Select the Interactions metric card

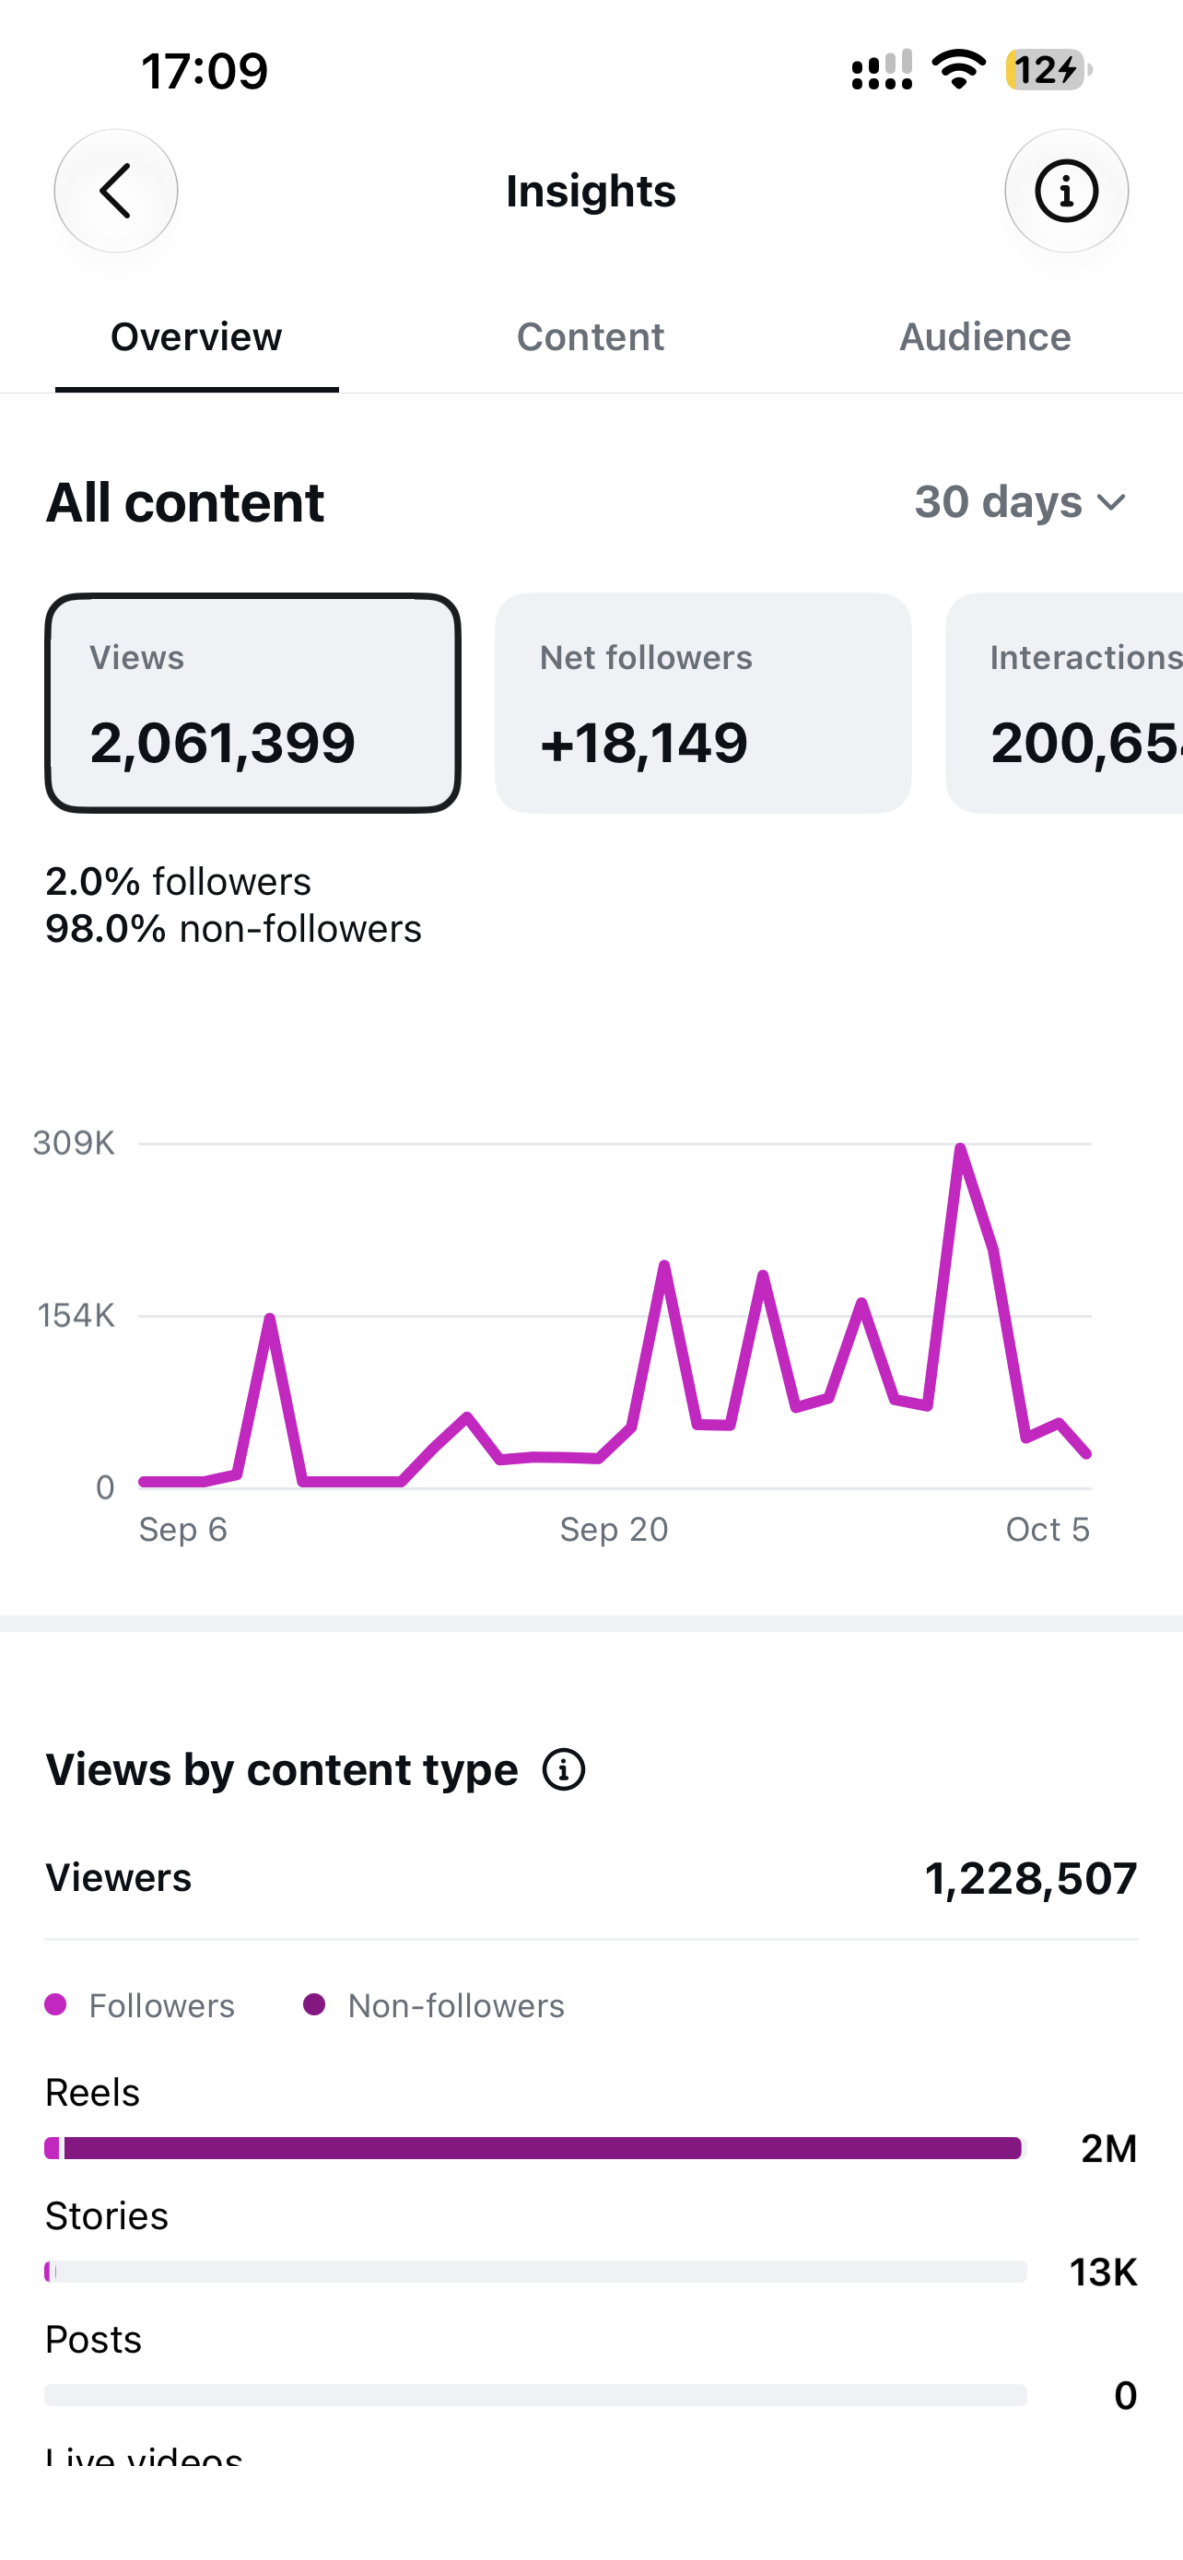pyautogui.click(x=1064, y=702)
